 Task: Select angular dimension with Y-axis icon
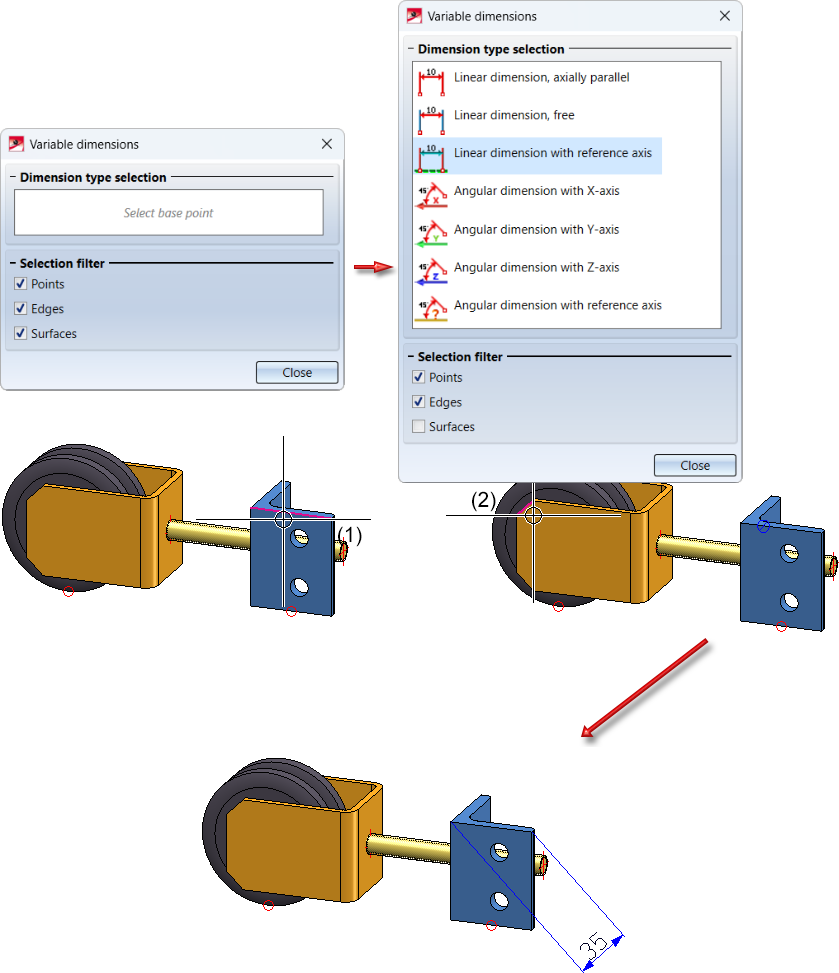point(431,233)
